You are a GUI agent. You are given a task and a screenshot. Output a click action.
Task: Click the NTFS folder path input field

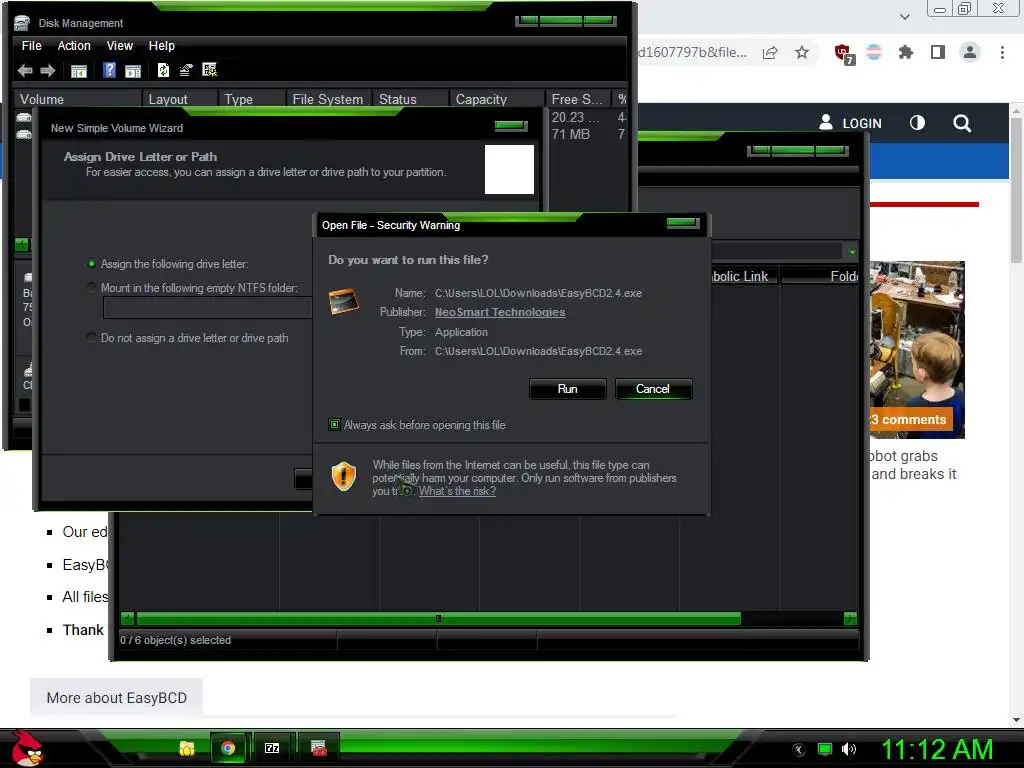click(x=208, y=308)
